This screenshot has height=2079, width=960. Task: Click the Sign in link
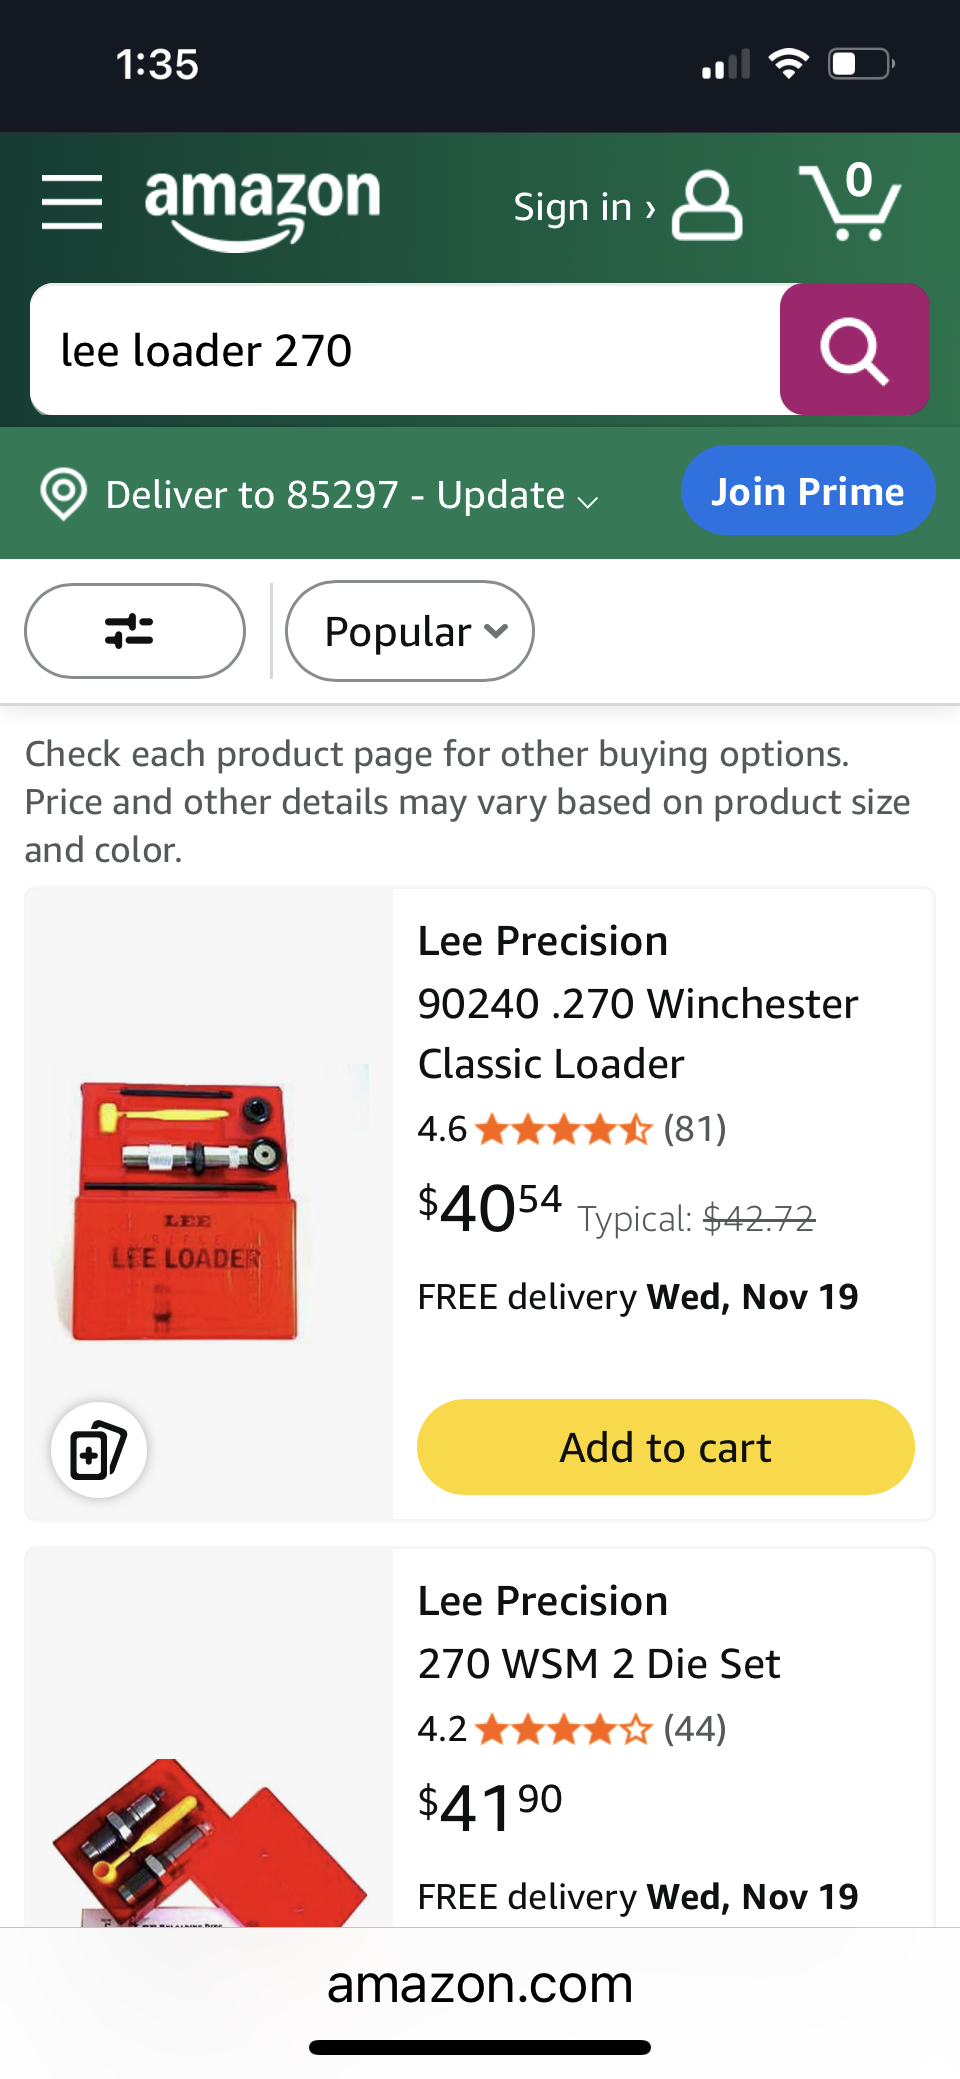pos(583,207)
